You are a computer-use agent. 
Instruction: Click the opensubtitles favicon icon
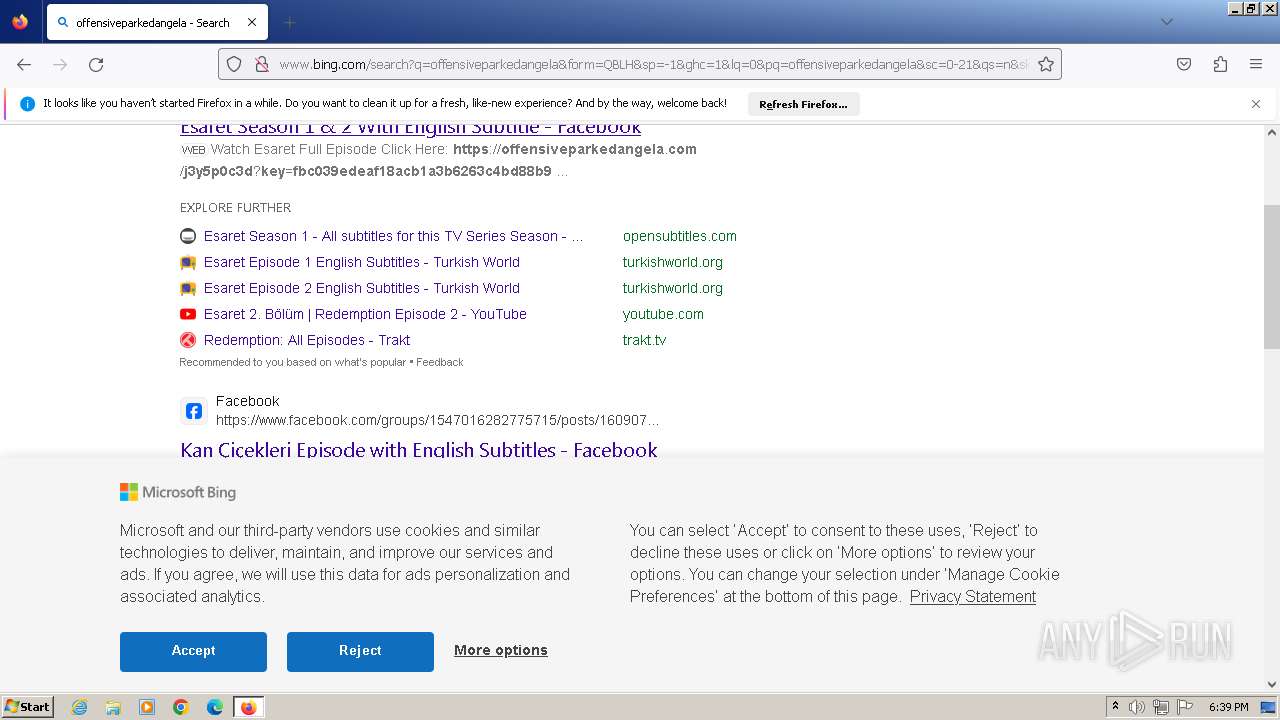click(188, 236)
